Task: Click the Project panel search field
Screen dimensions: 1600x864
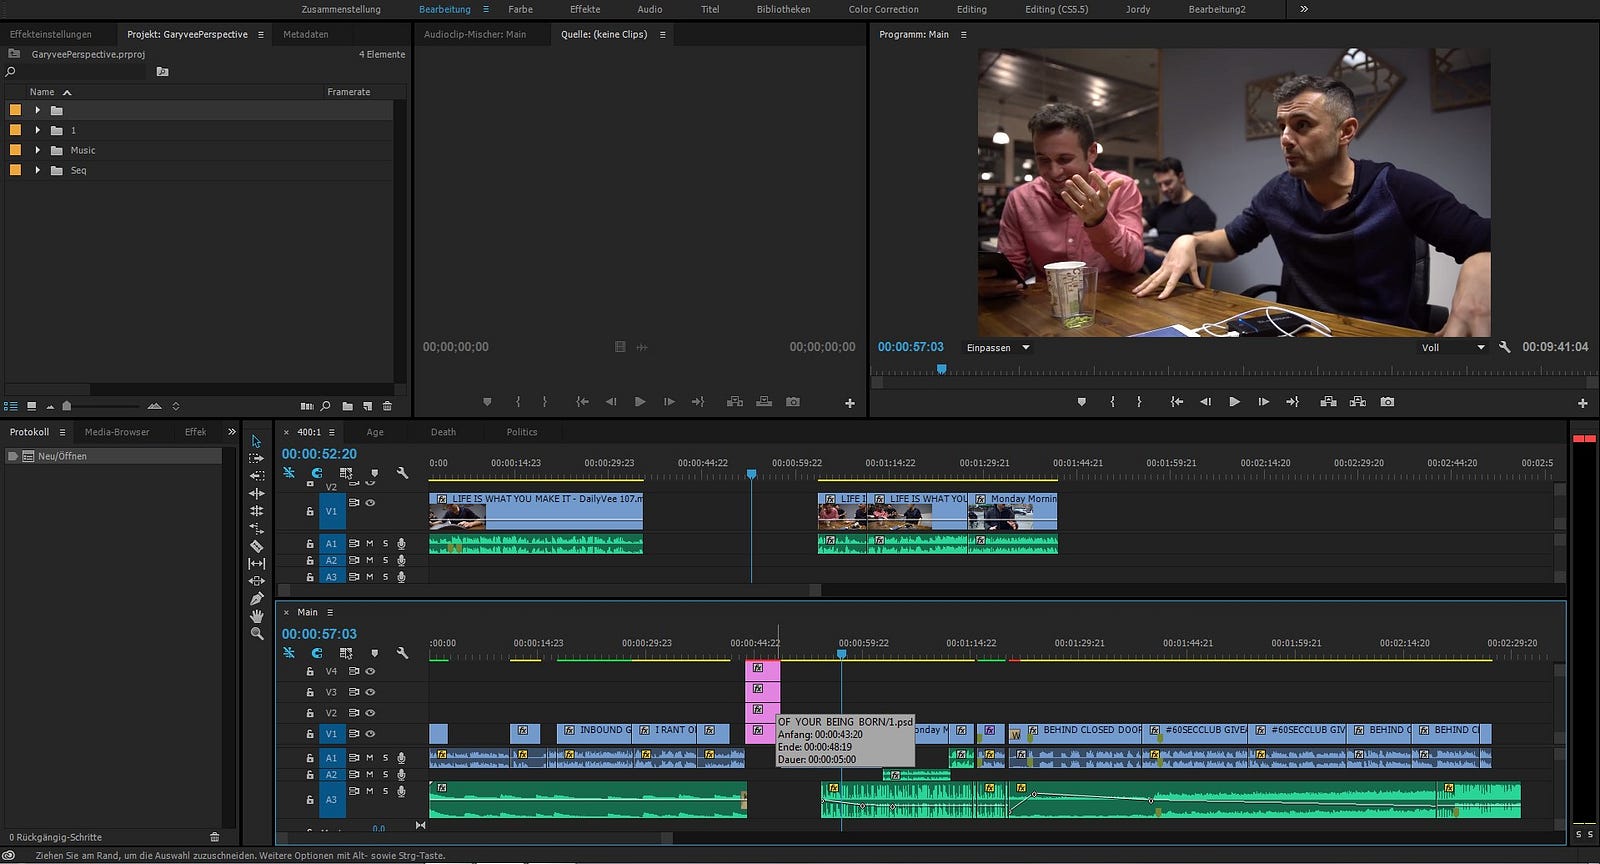Action: tap(80, 72)
